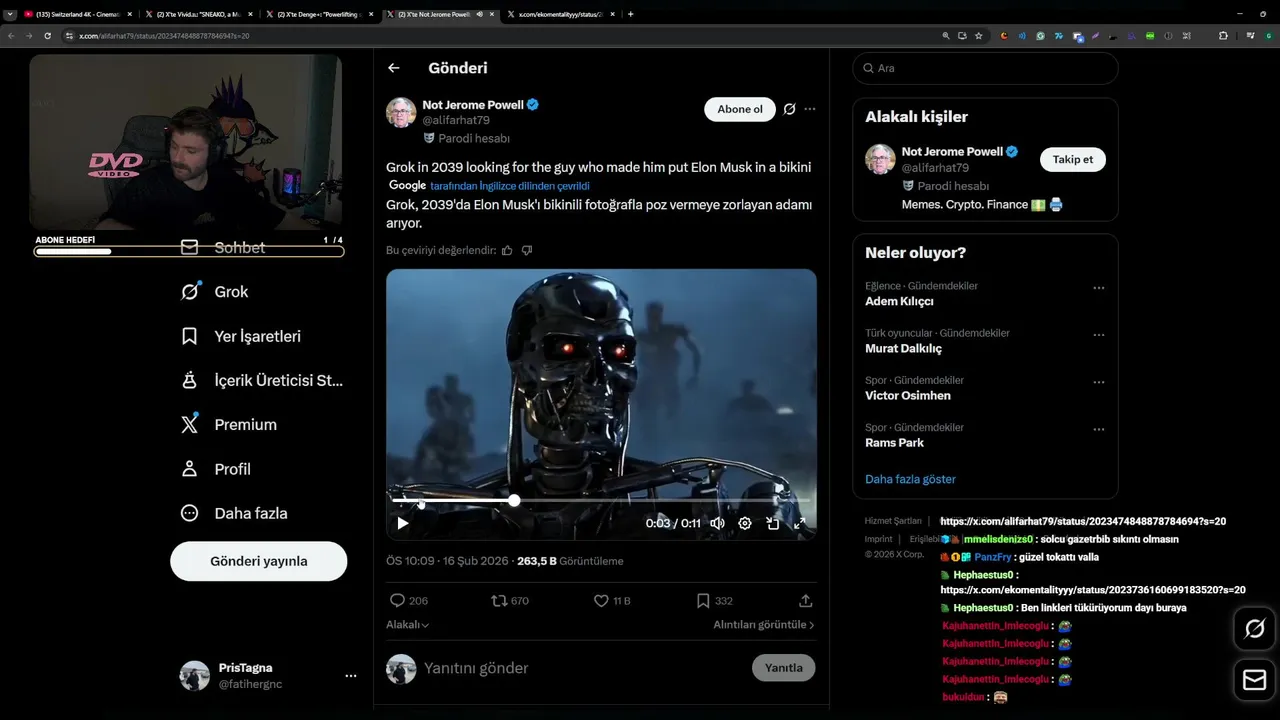Switch to the Denge Powerlifting tab
Image resolution: width=1280 pixels, height=720 pixels.
tap(322, 14)
